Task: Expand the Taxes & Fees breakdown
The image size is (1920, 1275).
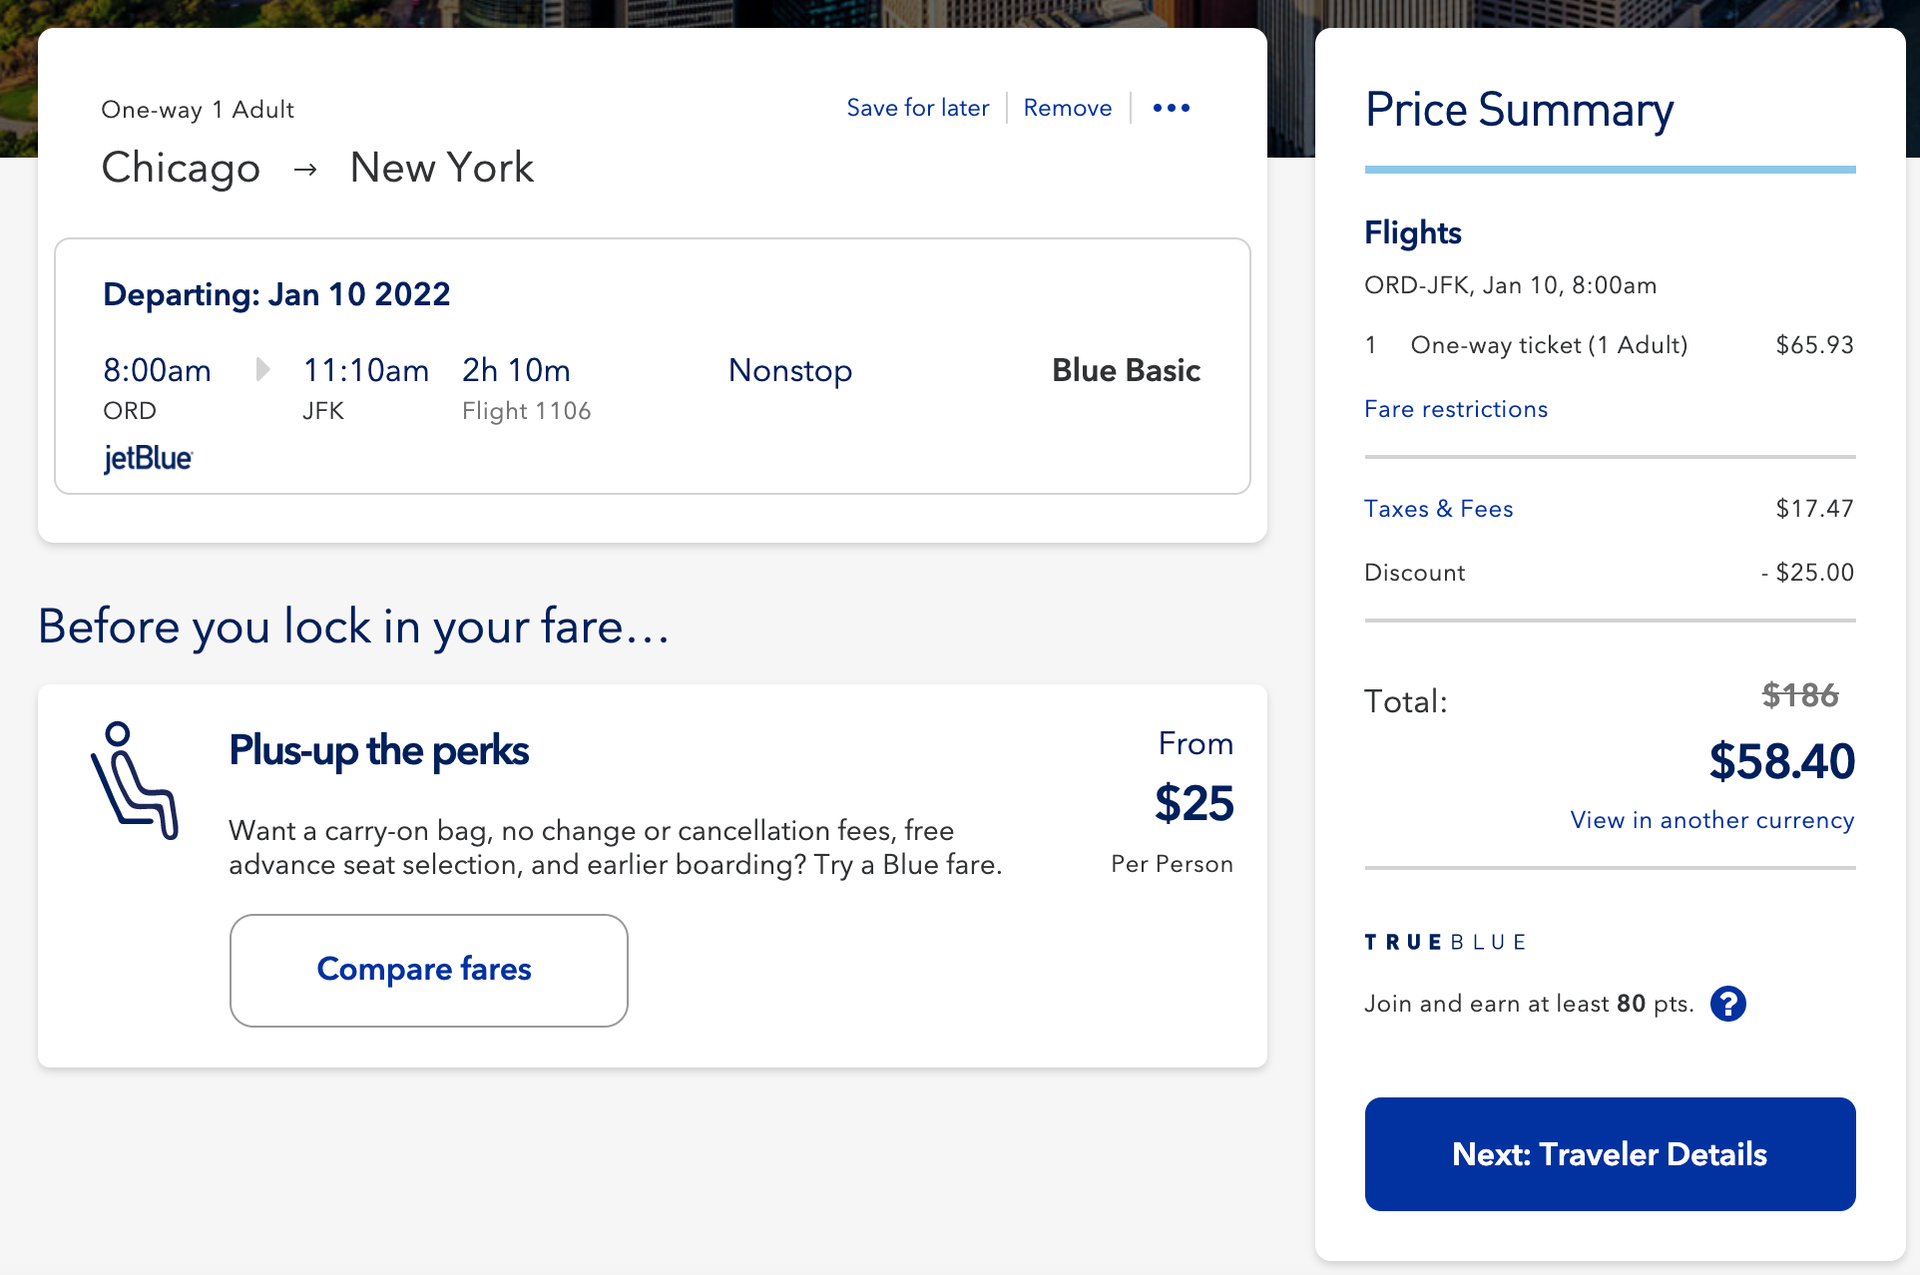Action: click(x=1438, y=508)
